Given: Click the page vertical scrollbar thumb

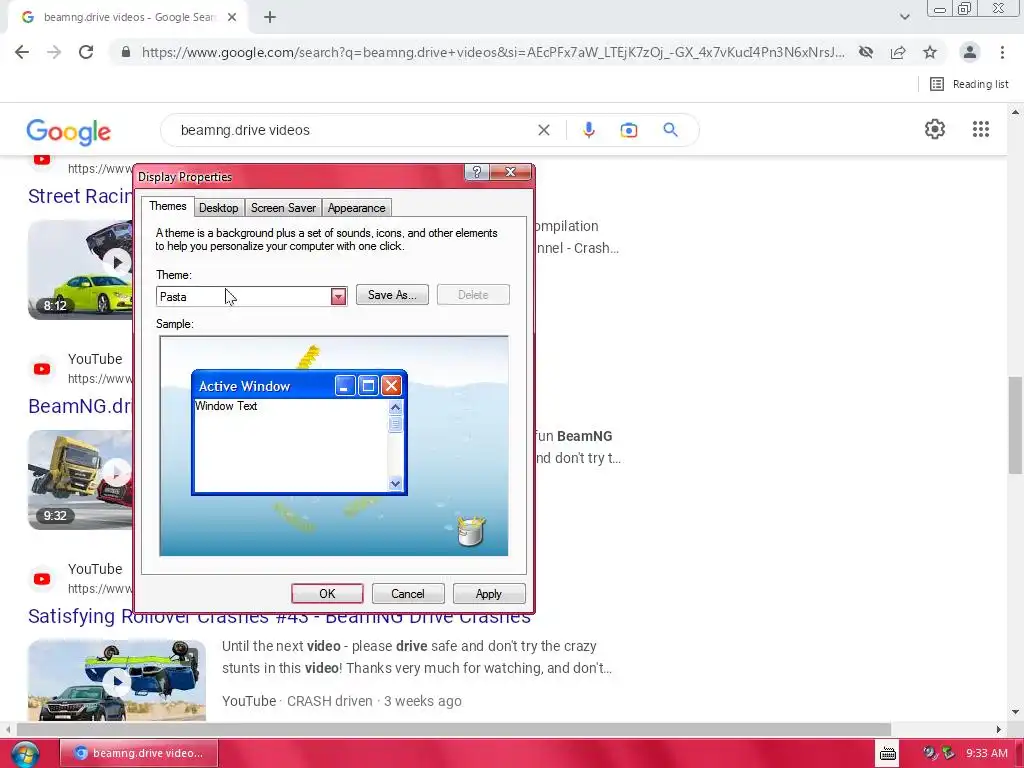Looking at the screenshot, I should coord(1015,424).
